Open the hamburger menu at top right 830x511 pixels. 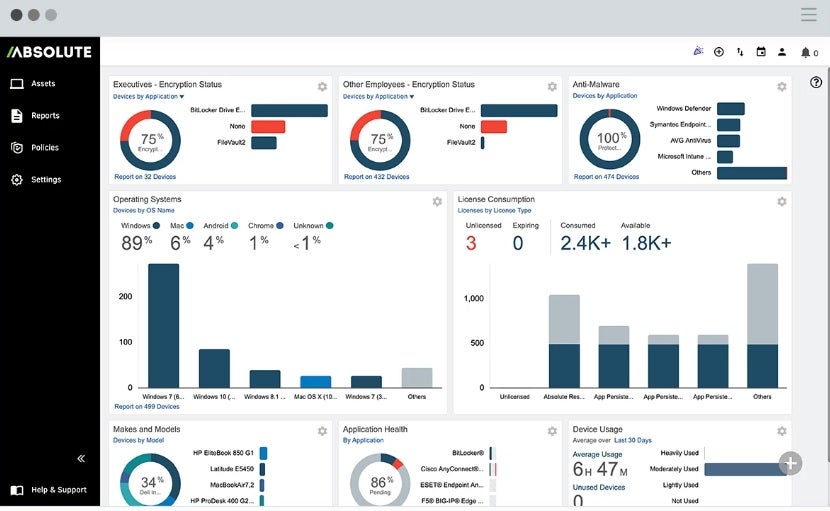coord(808,14)
